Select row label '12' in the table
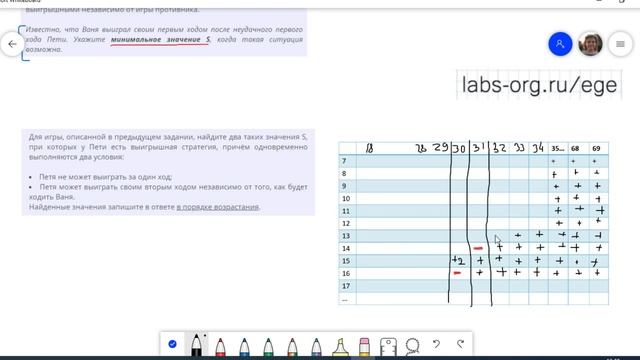 pos(346,224)
